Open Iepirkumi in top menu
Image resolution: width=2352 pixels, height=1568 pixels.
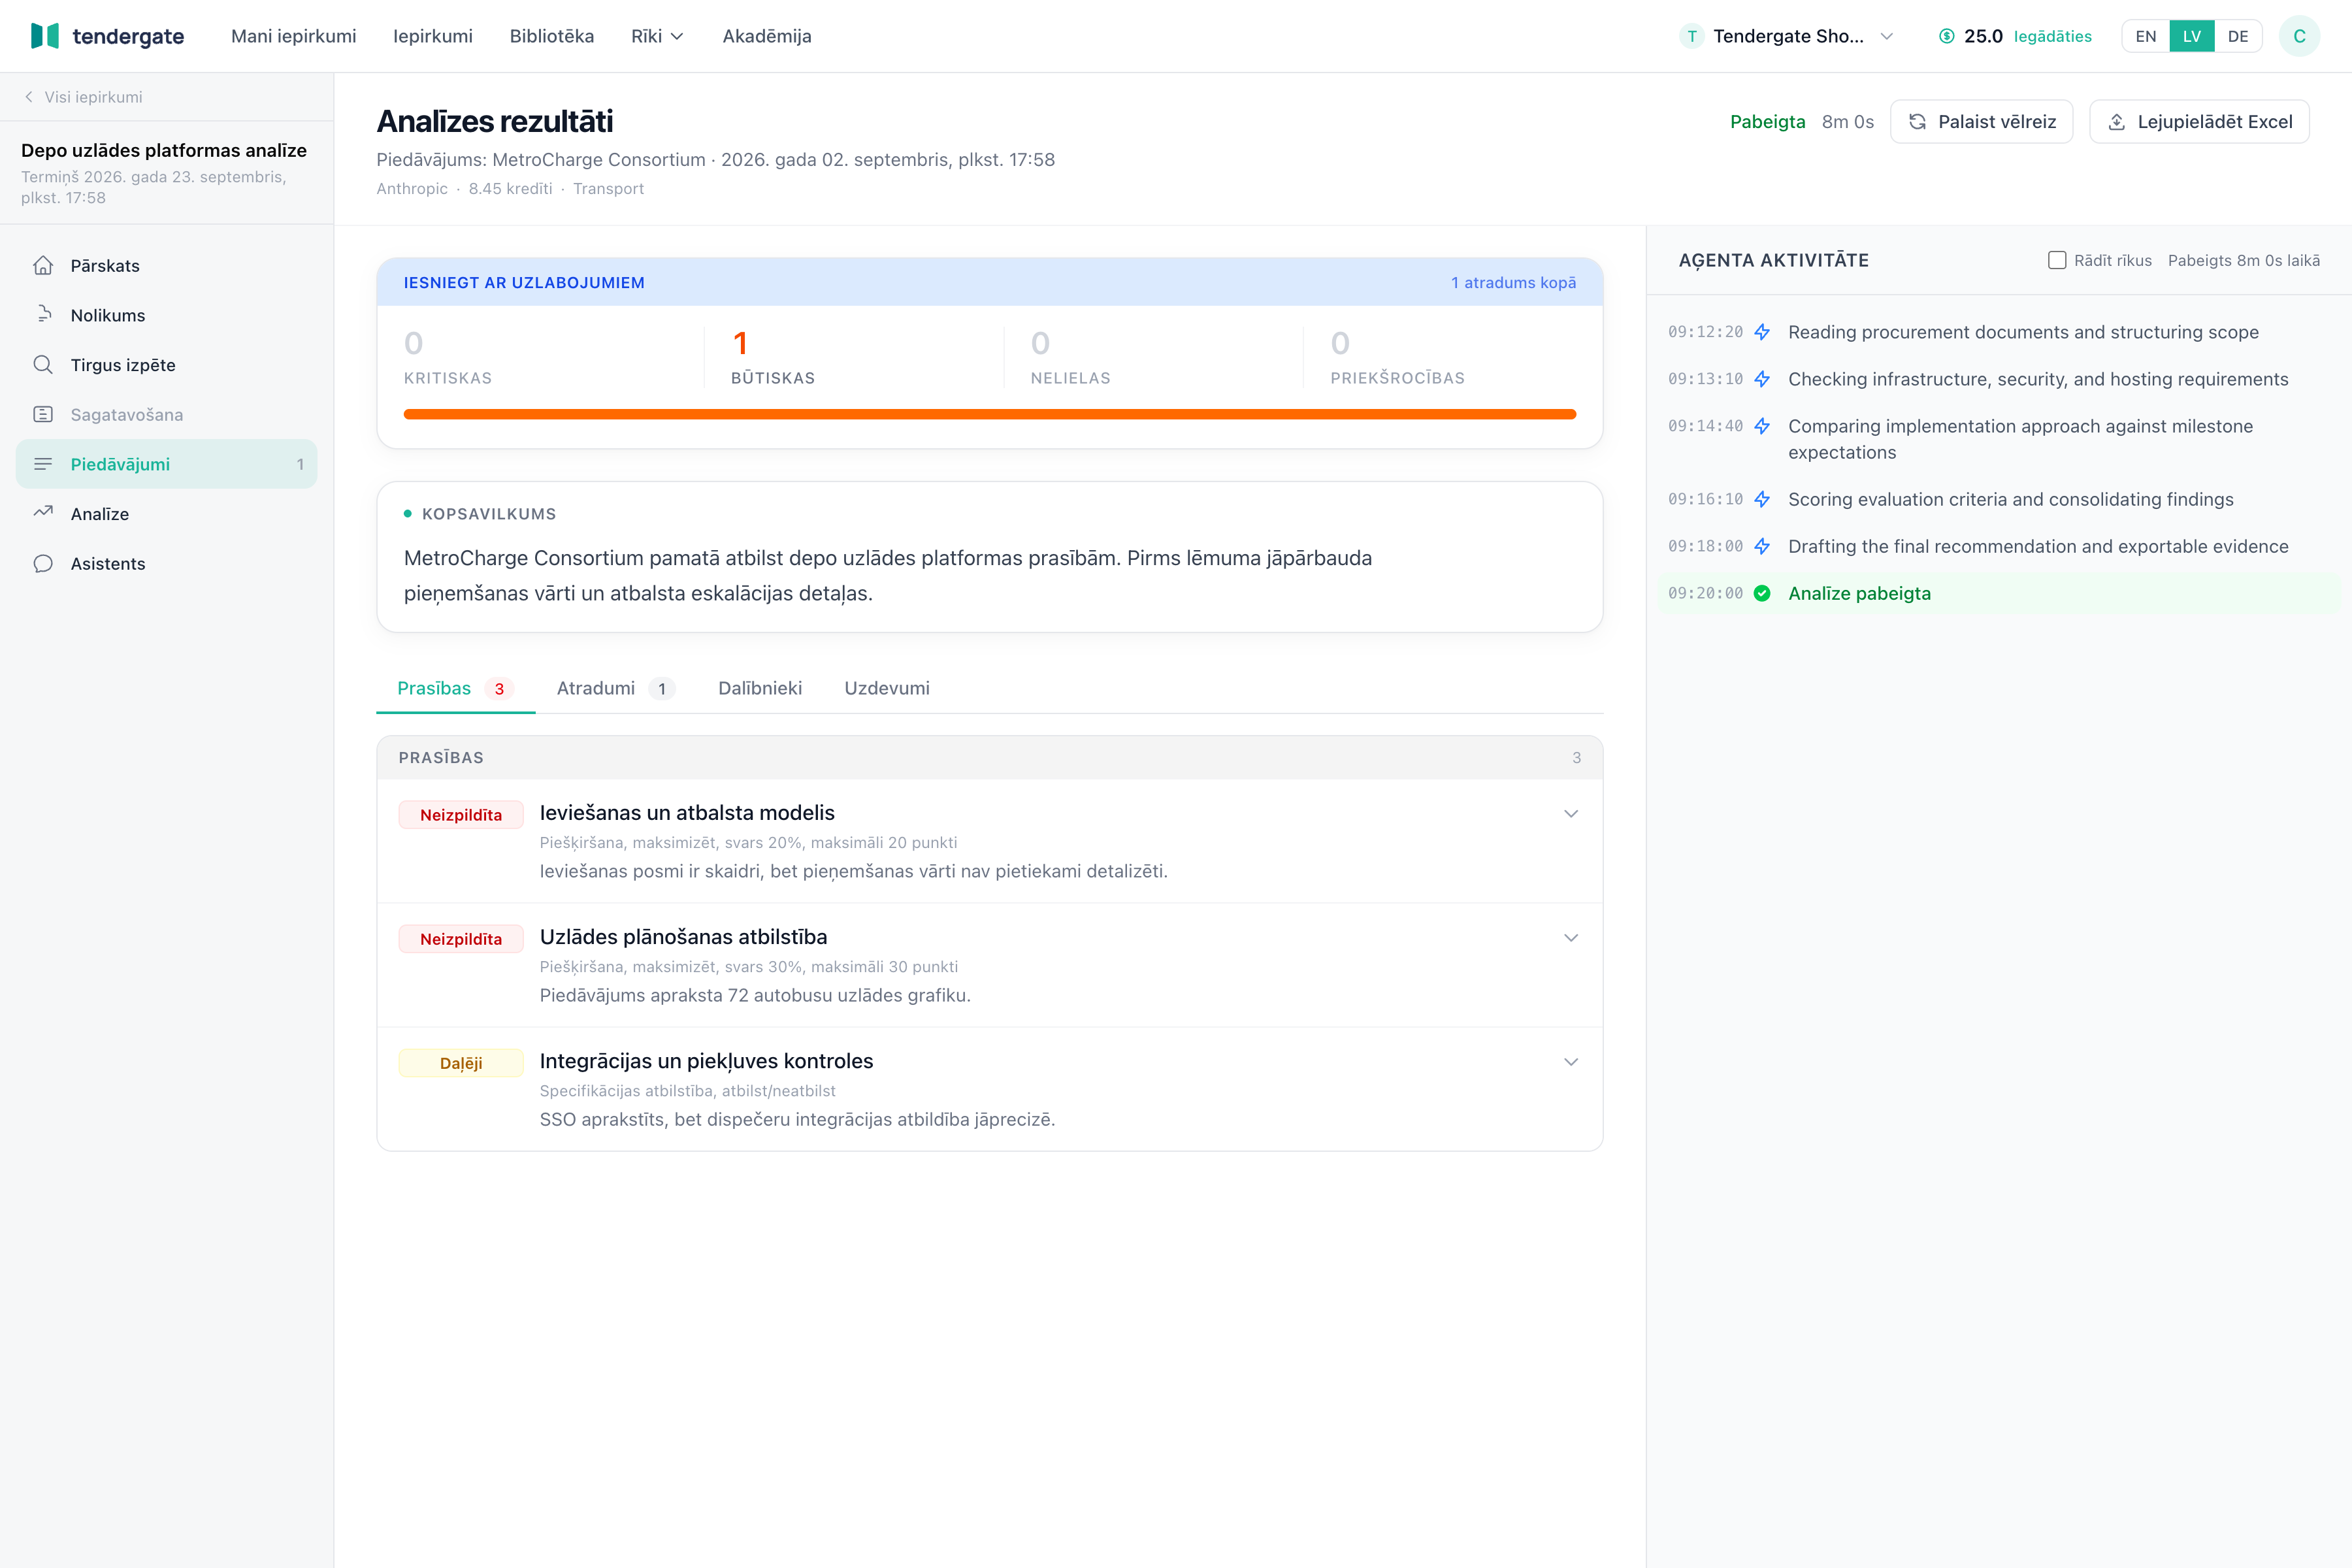pyautogui.click(x=432, y=36)
